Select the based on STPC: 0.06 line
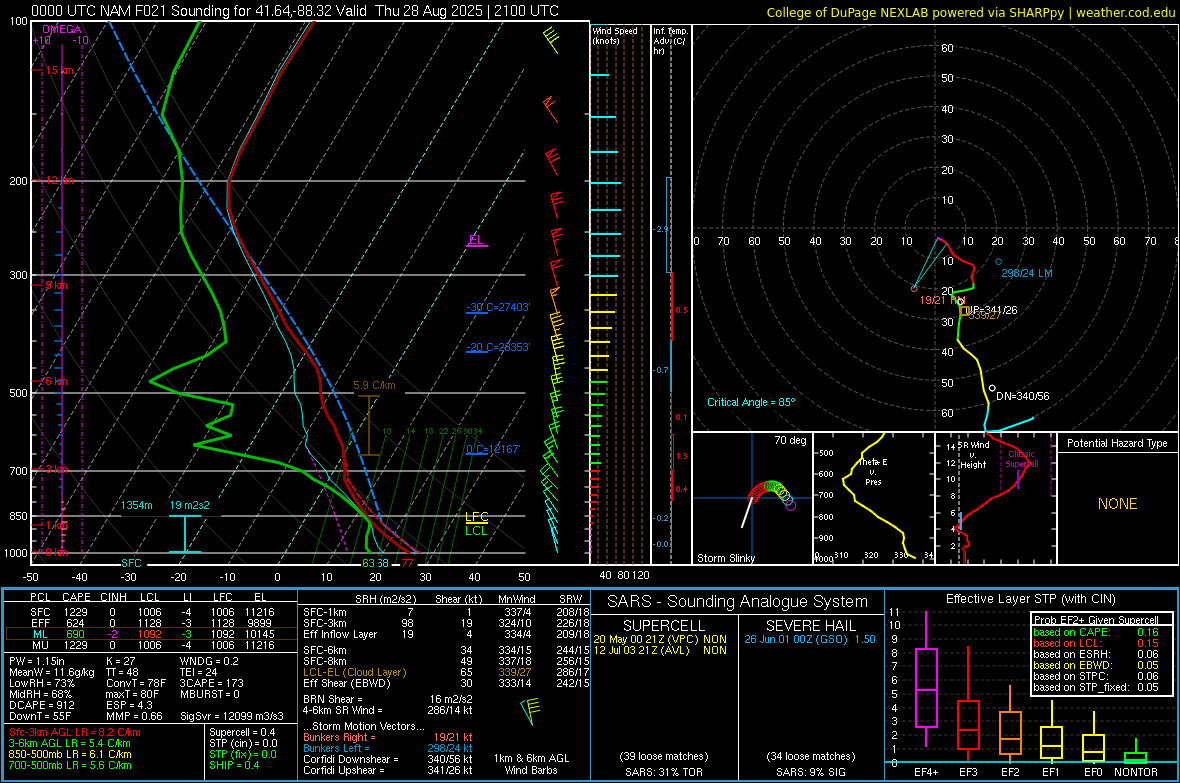Image resolution: width=1180 pixels, height=783 pixels. coord(1096,676)
